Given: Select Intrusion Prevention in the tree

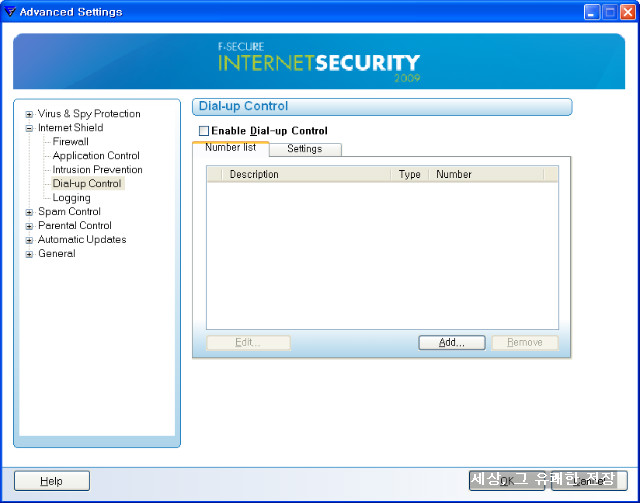Looking at the screenshot, I should (97, 169).
